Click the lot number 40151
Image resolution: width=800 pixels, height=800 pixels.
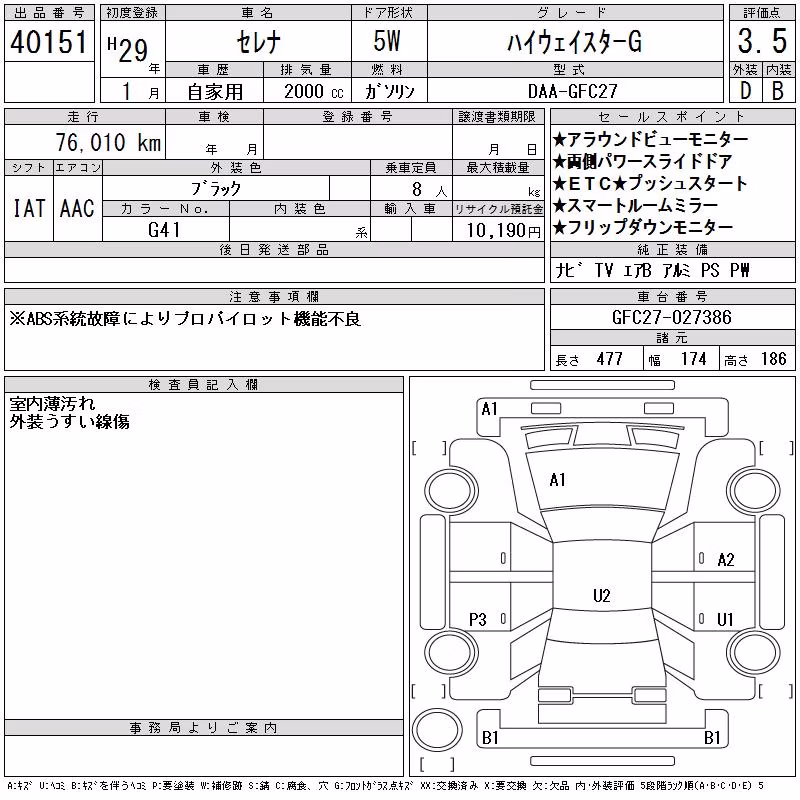point(49,41)
